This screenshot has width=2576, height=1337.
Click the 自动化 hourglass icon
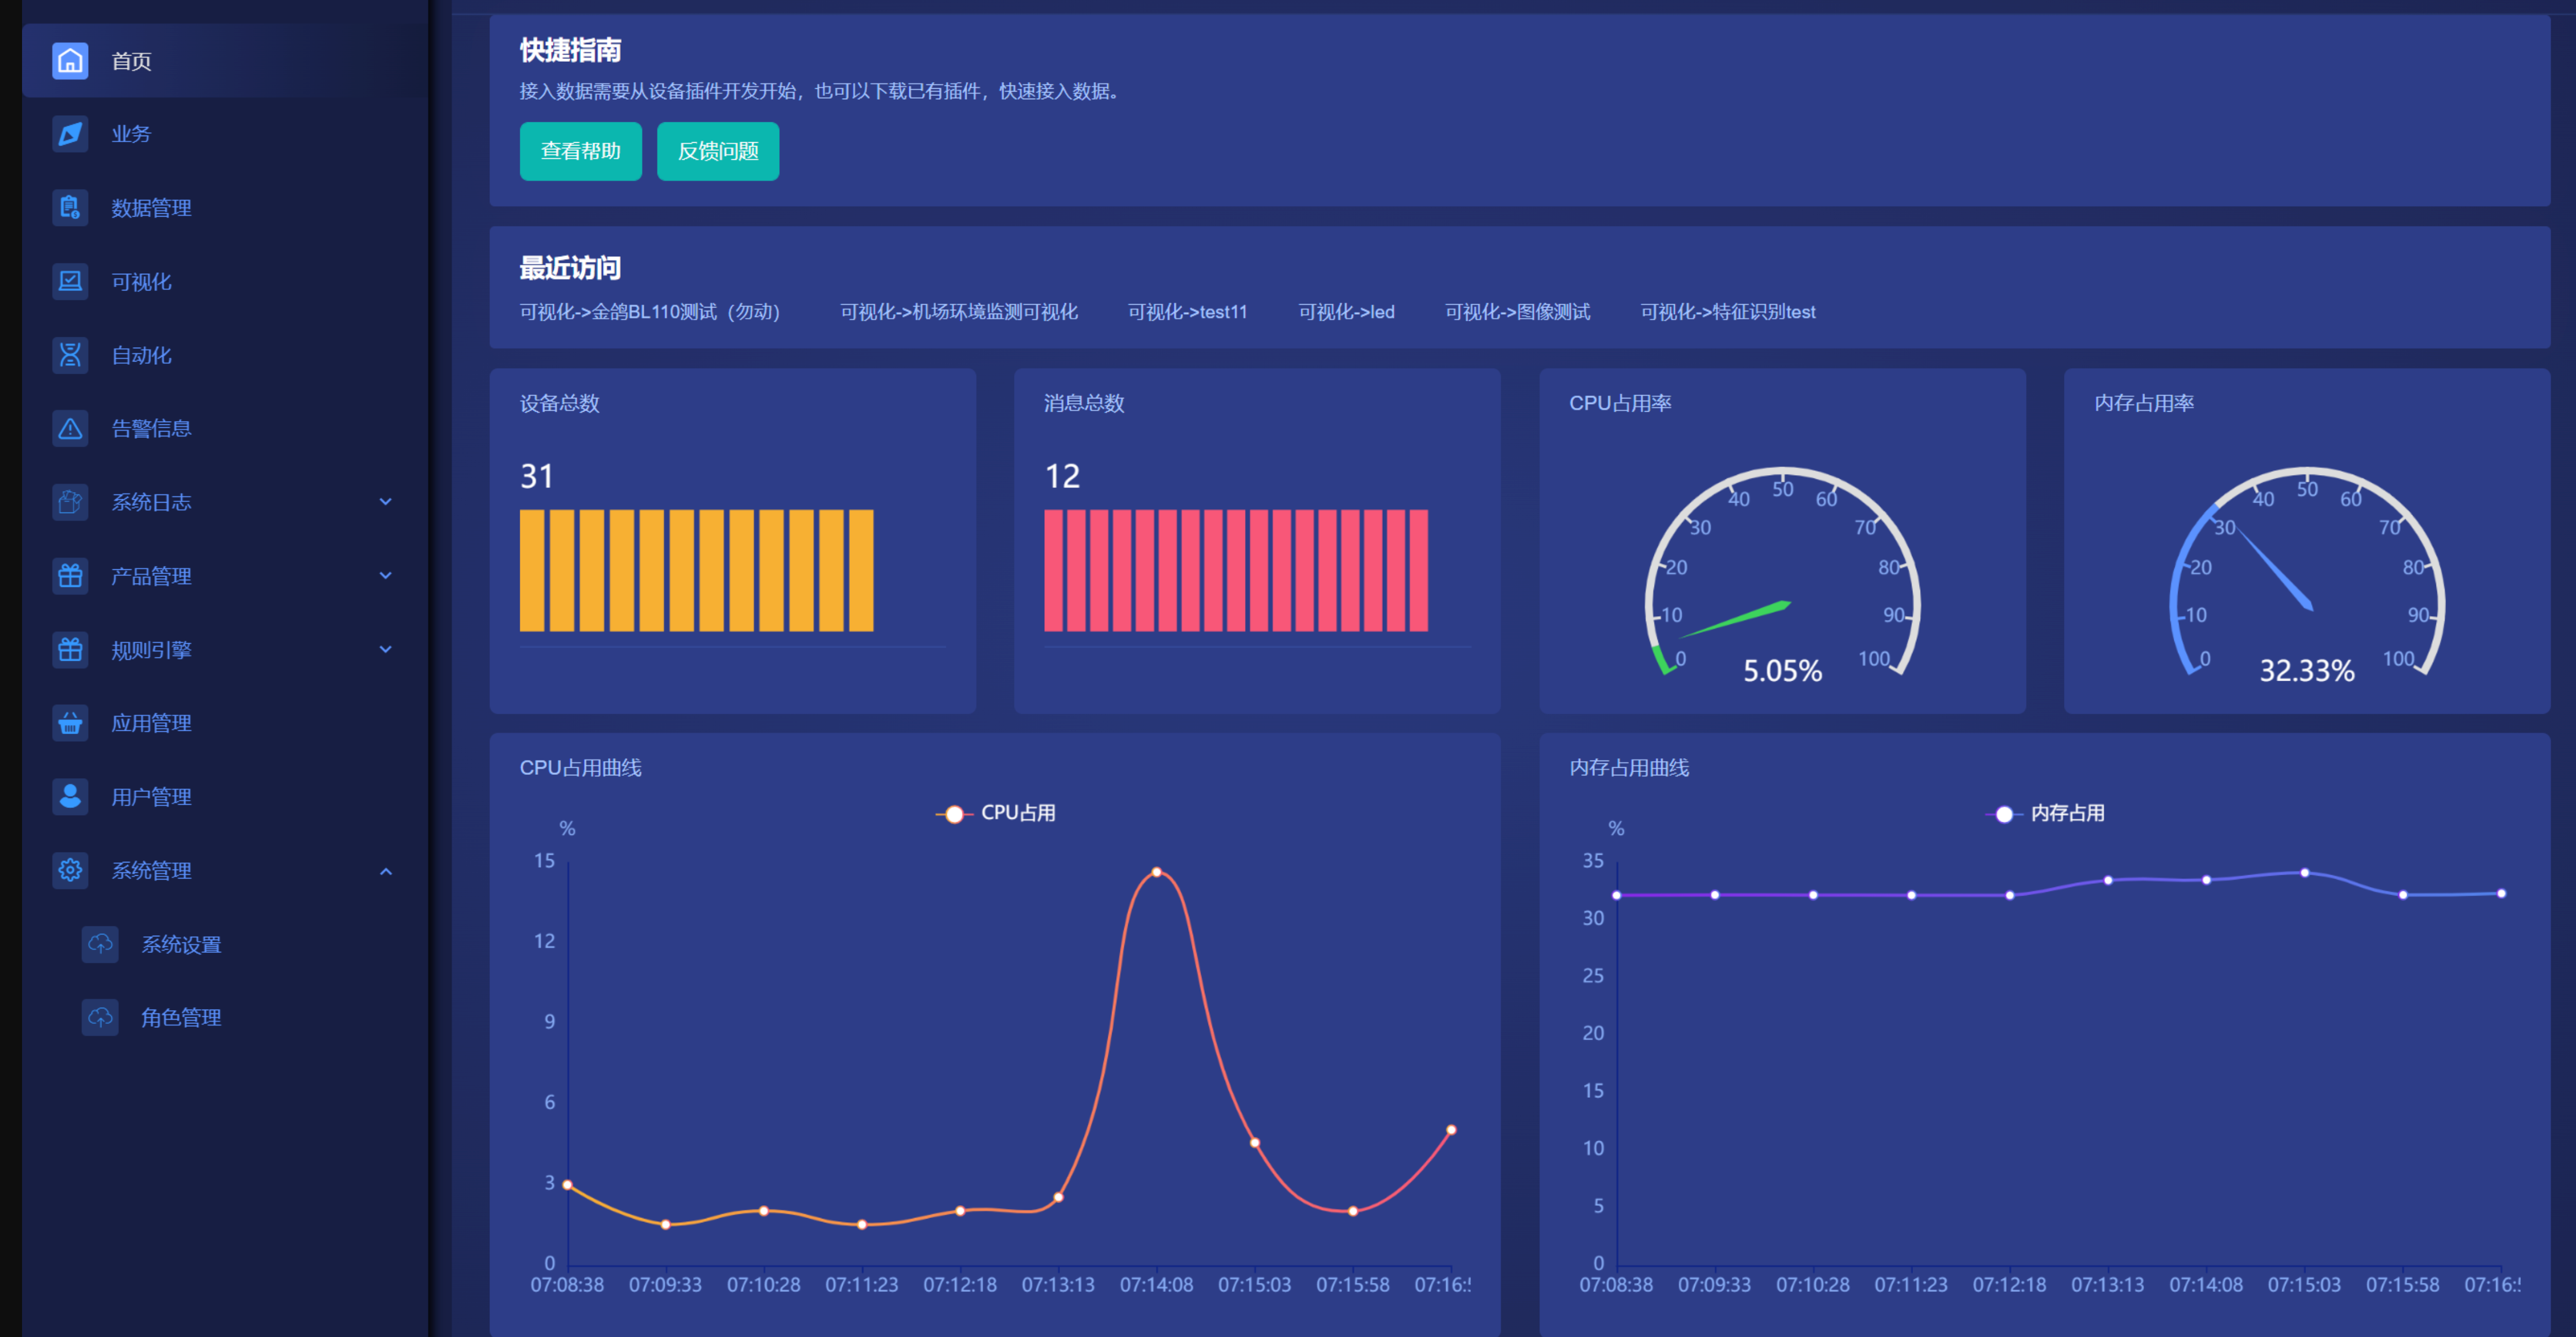coord(70,355)
